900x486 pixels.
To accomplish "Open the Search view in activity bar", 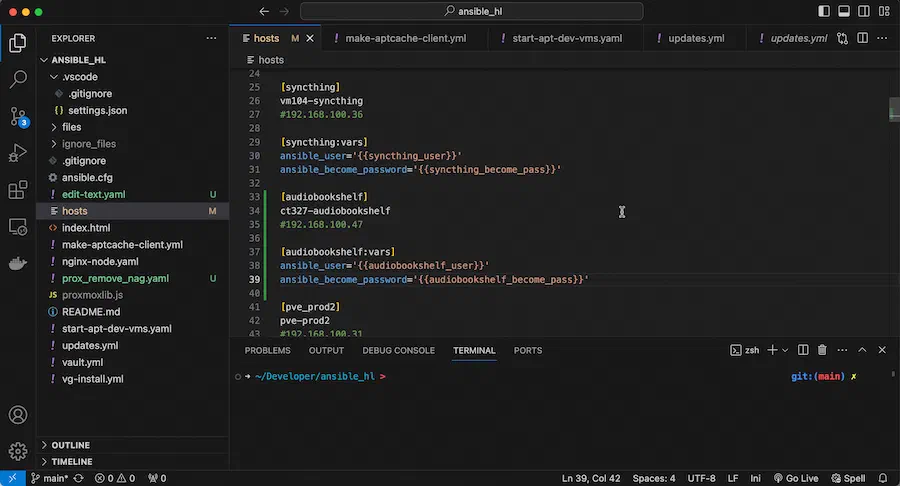I will point(18,79).
